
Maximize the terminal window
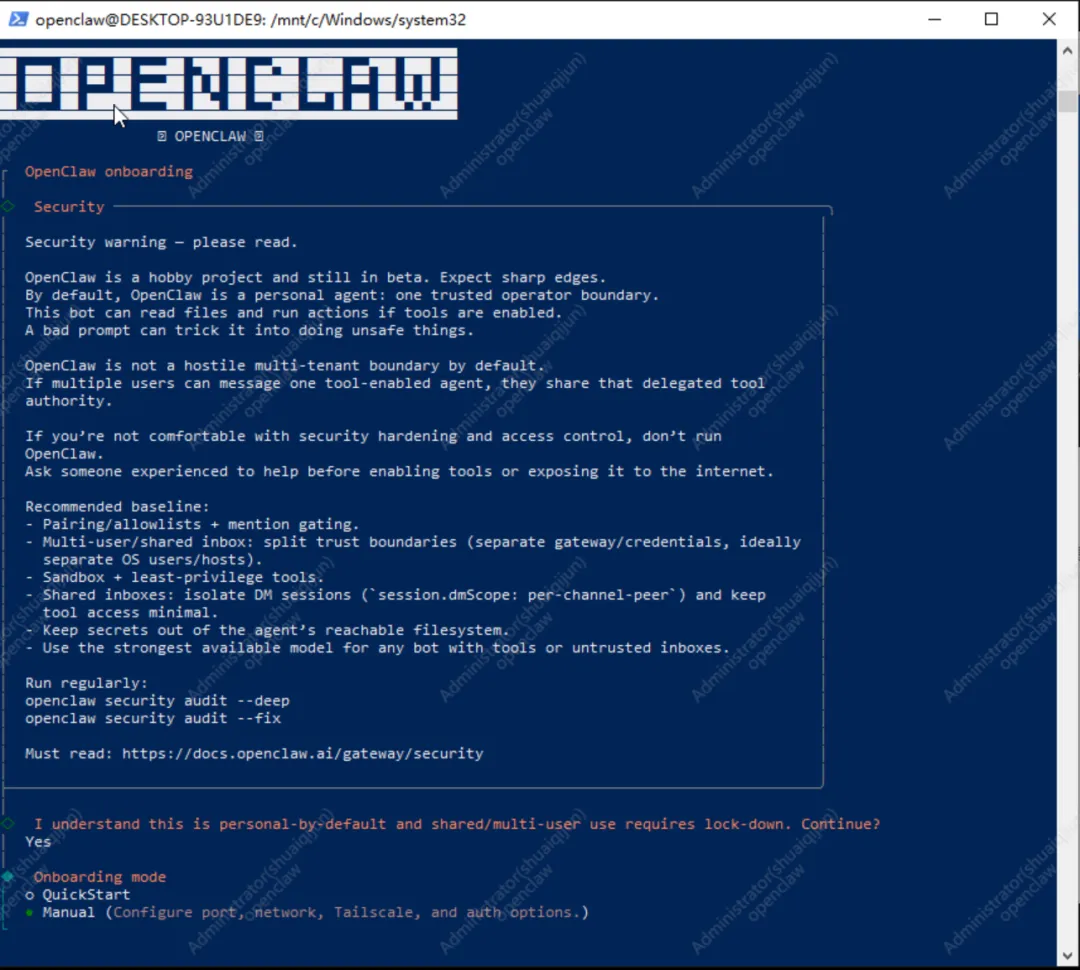pos(991,19)
